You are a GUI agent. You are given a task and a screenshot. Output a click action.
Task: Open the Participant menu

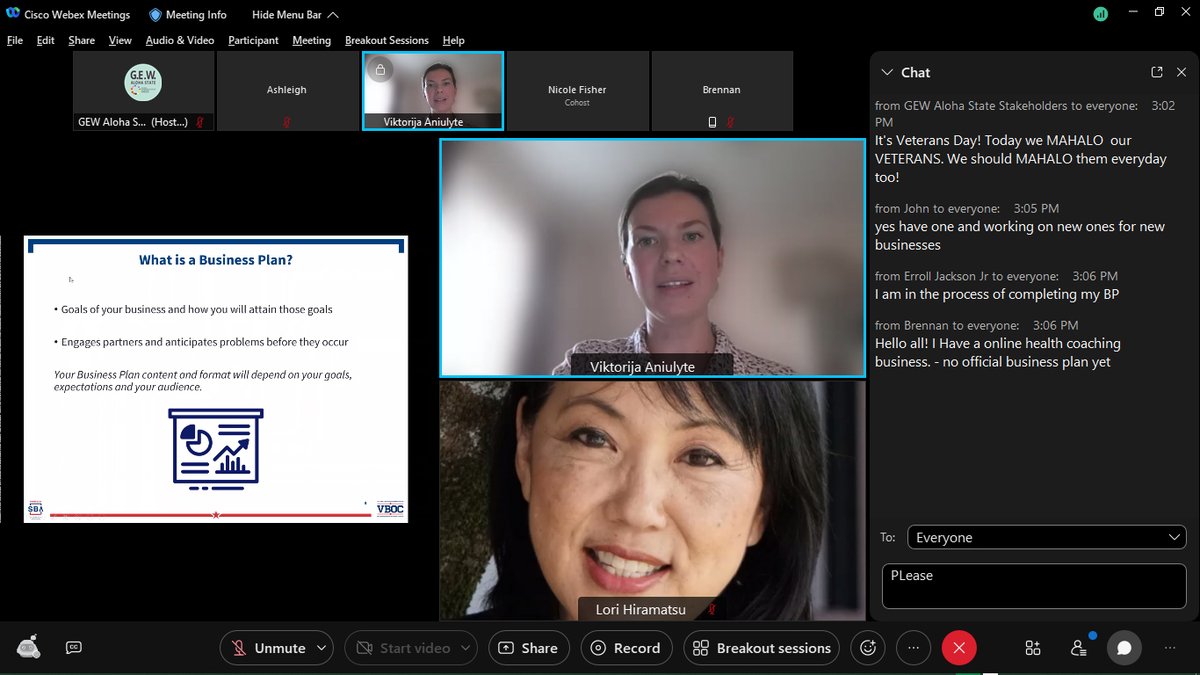[x=253, y=41]
